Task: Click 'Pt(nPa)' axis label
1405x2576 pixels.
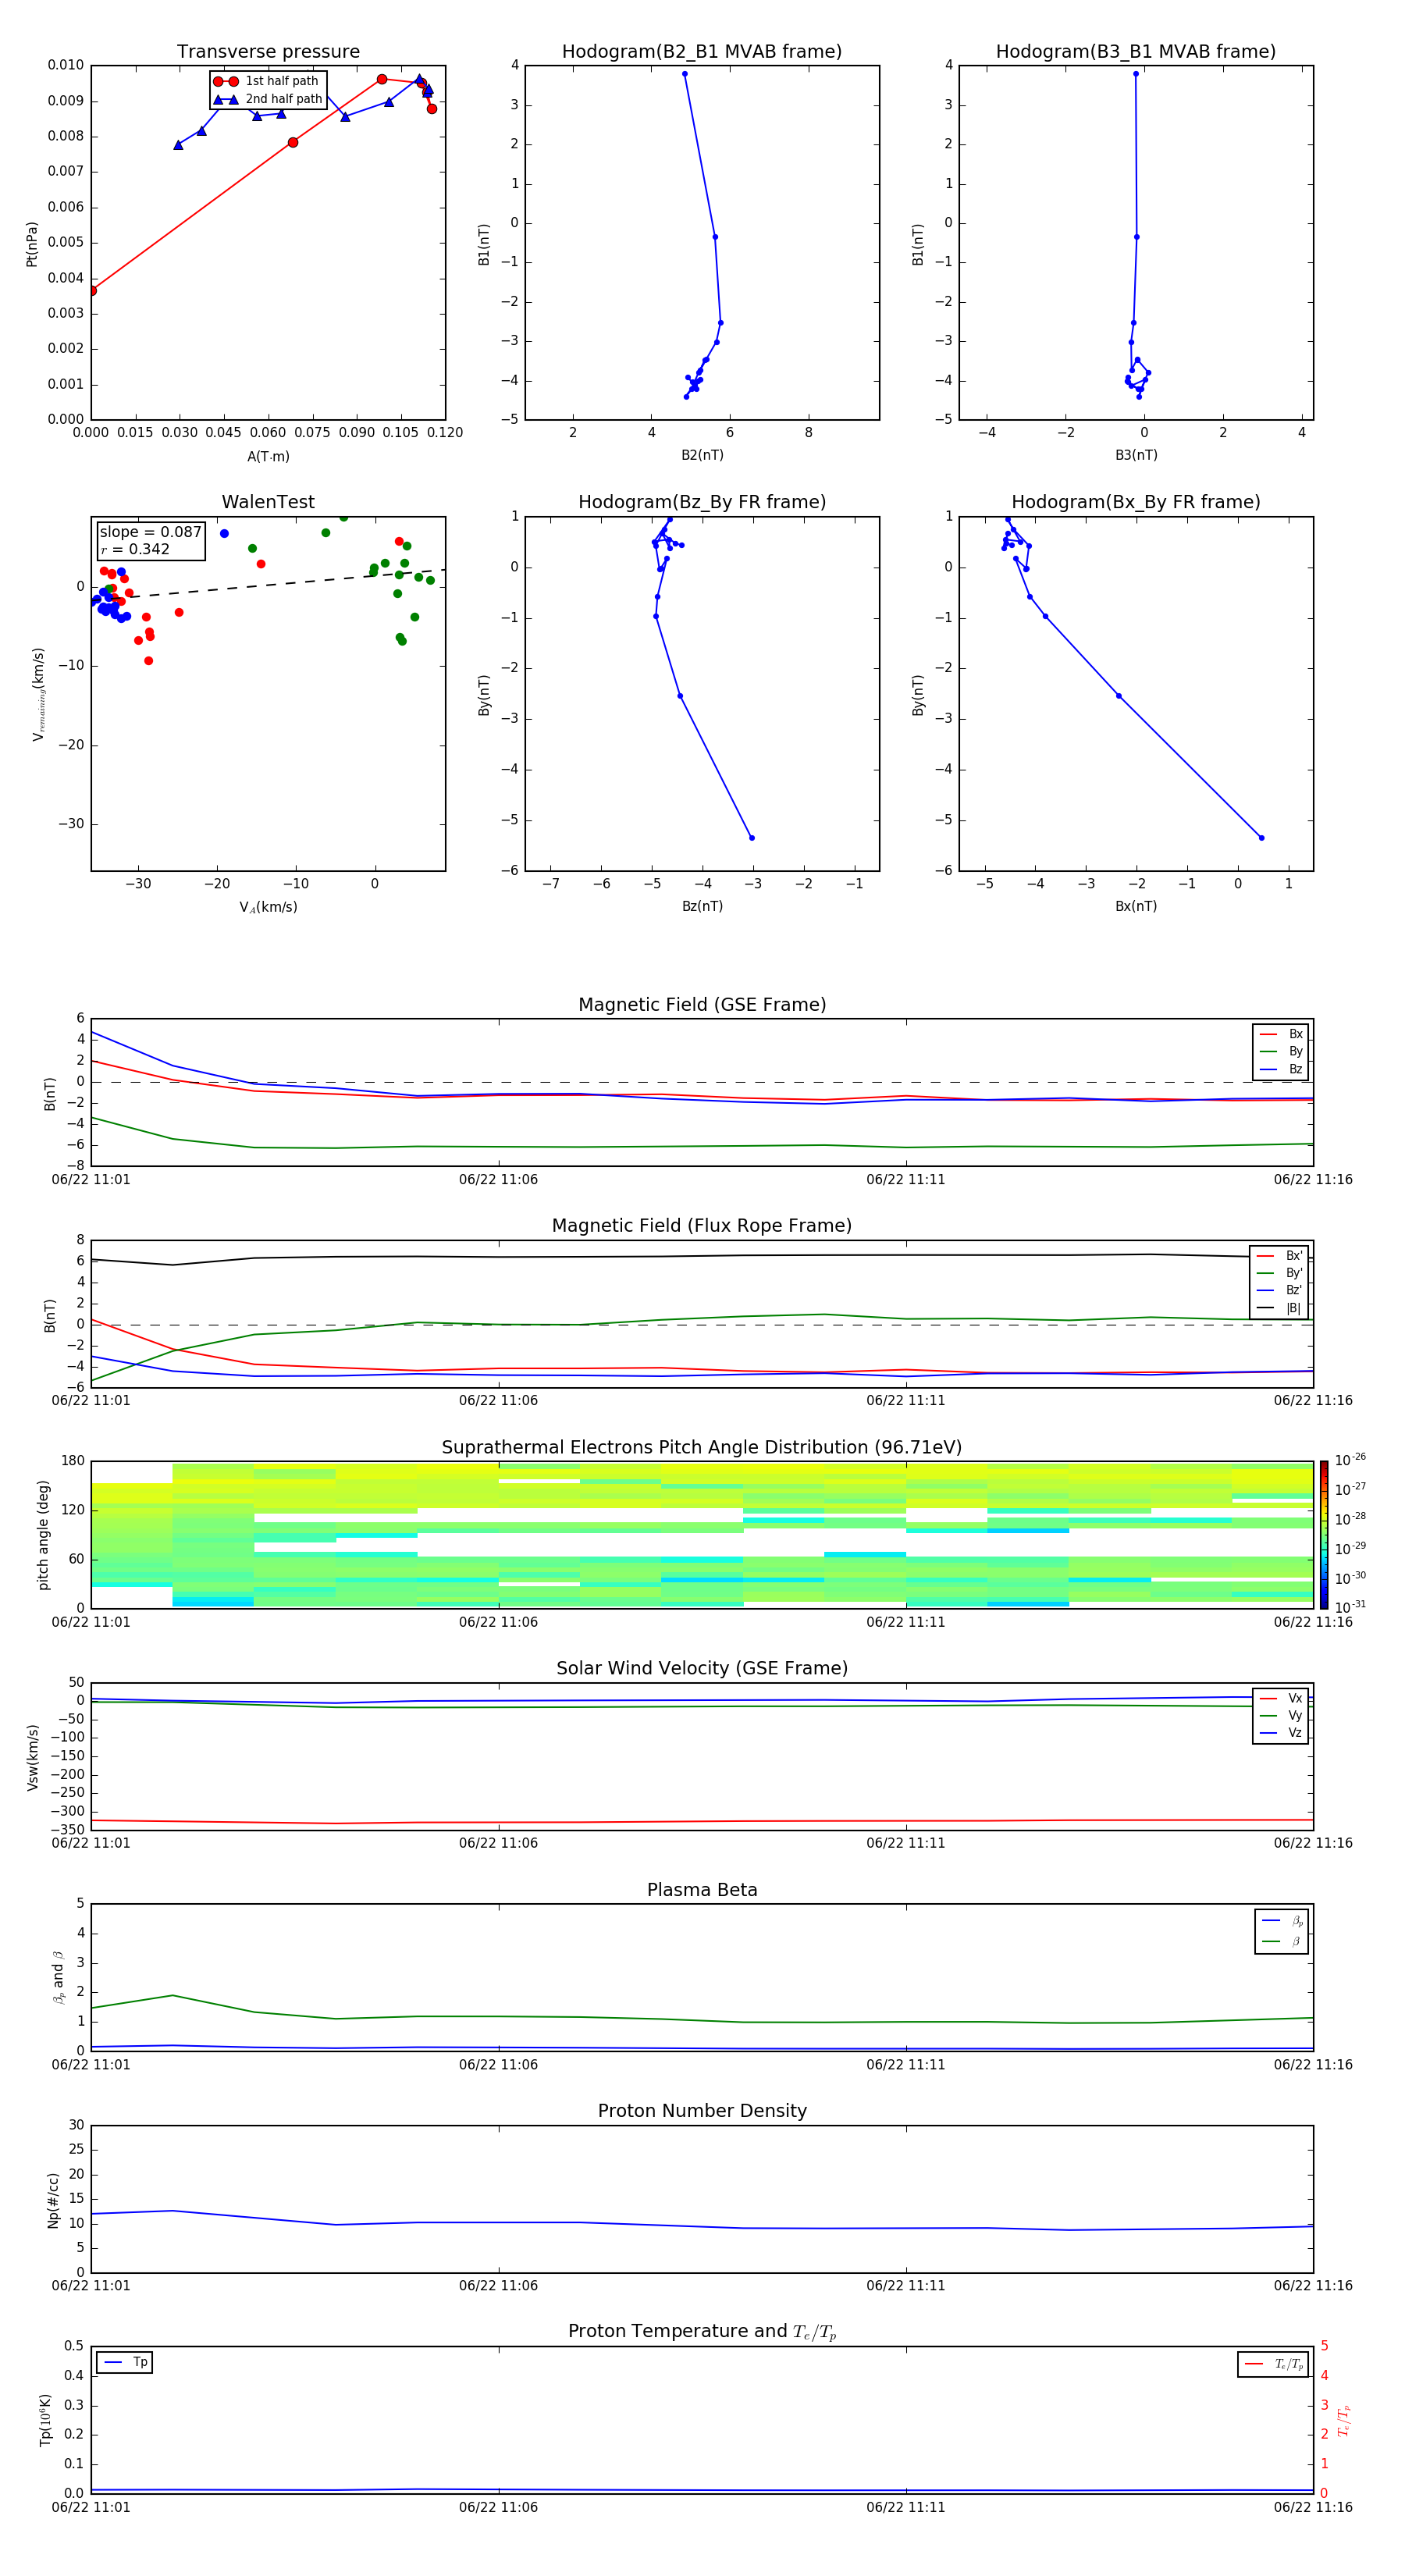Action: [x=32, y=244]
